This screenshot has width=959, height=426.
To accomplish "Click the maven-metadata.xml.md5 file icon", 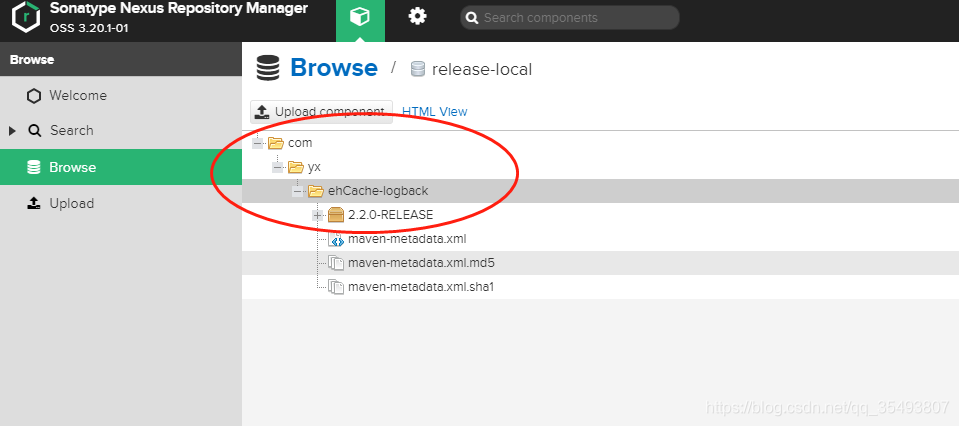I will point(336,263).
